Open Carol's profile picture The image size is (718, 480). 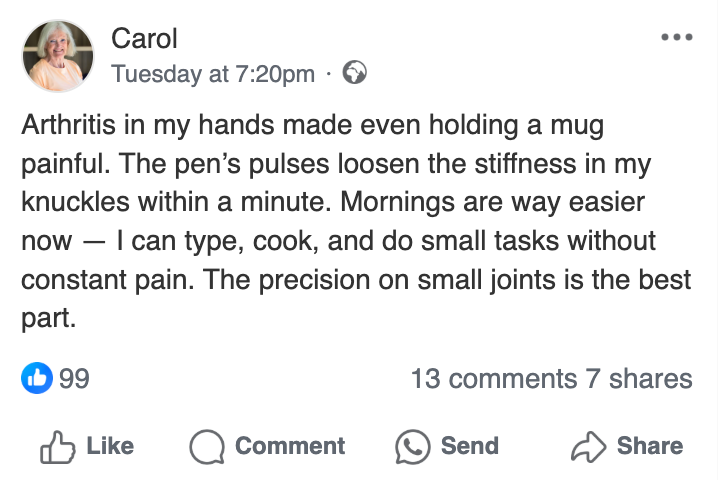pos(58,56)
